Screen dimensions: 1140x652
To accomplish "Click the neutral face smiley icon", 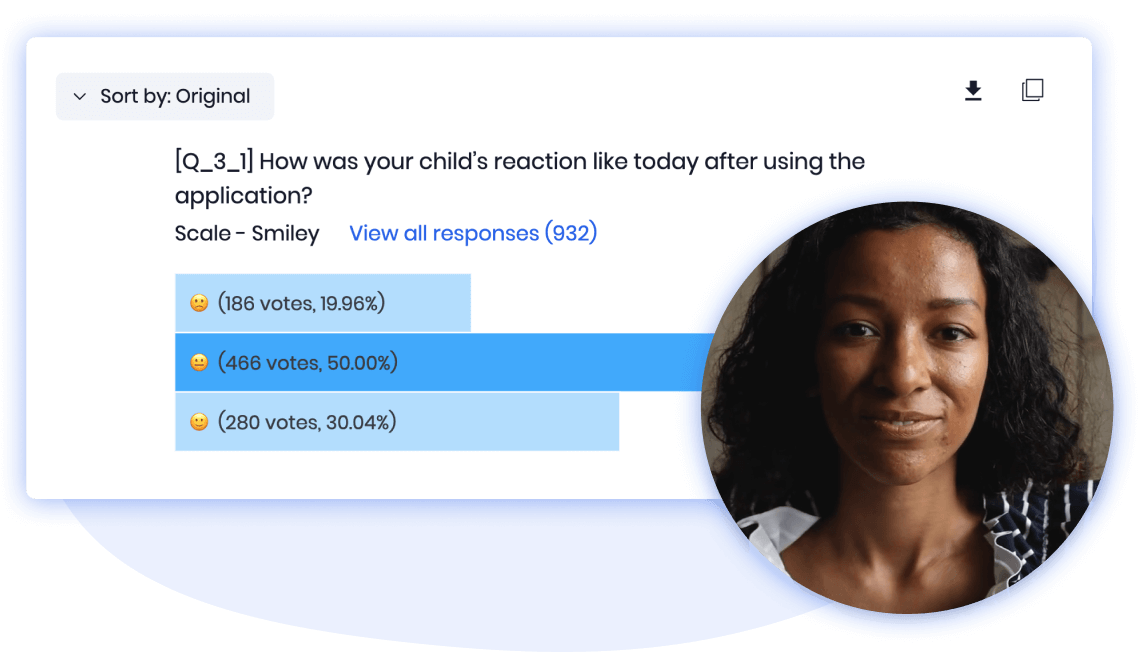I will point(198,363).
